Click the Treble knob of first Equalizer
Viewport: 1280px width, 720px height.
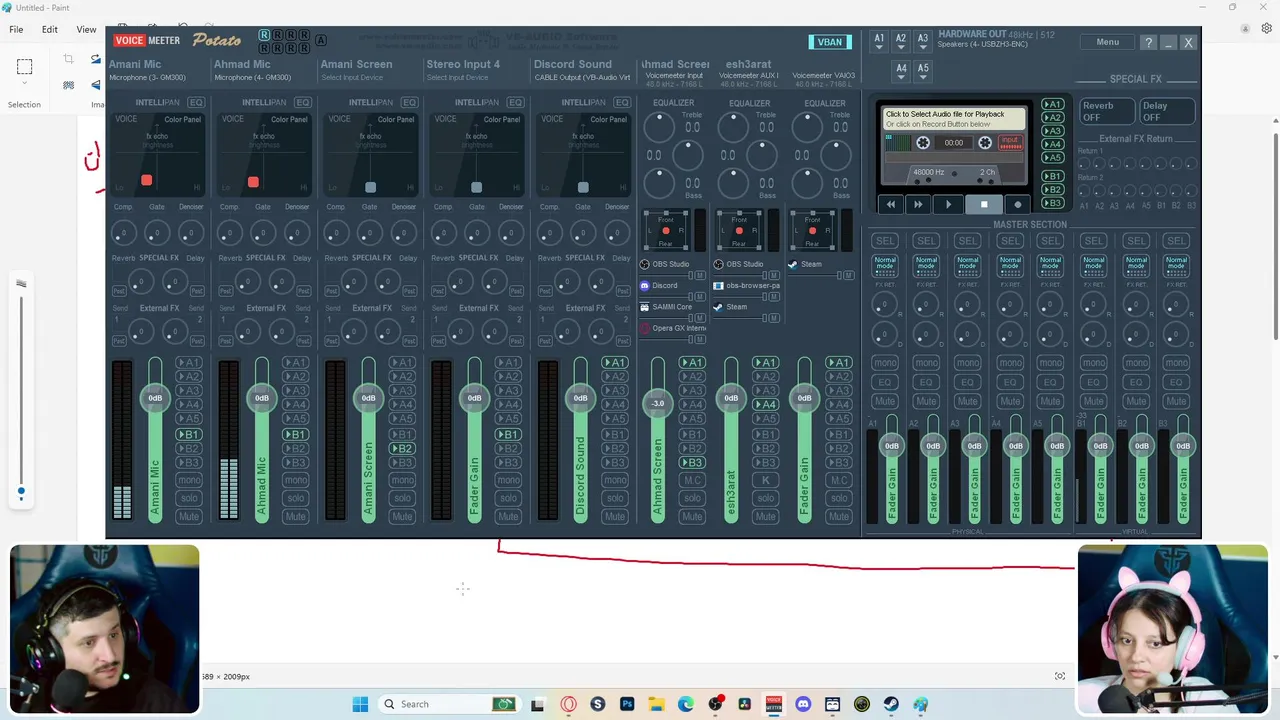(659, 126)
